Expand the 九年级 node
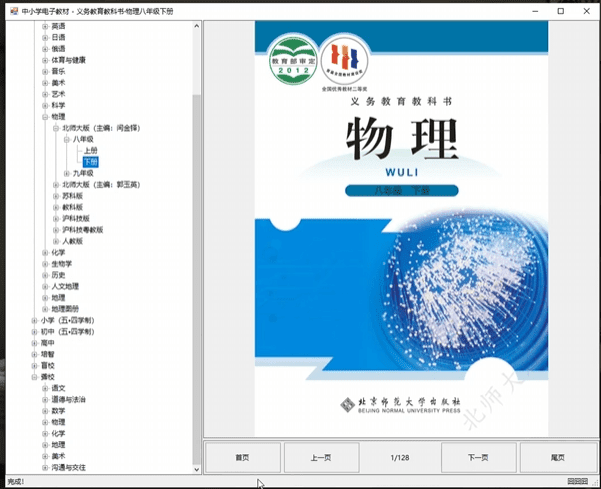Image resolution: width=601 pixels, height=489 pixels. tap(67, 173)
